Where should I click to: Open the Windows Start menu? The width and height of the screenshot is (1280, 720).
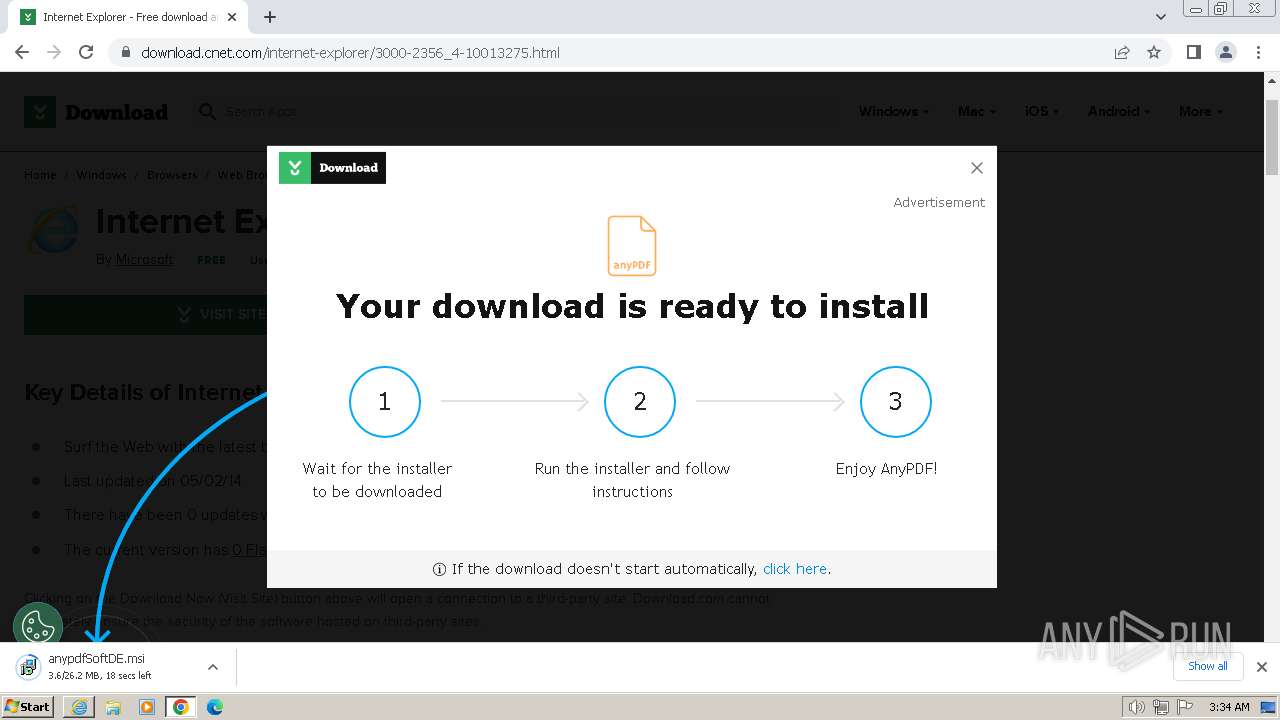27,706
